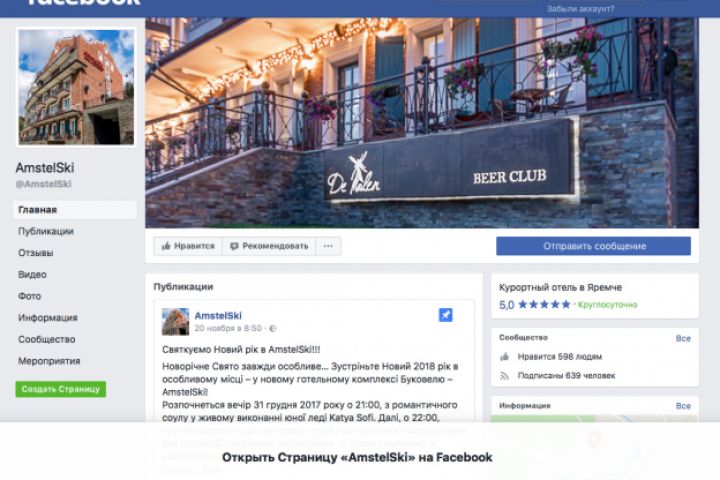Open the three-dots more options button
720x480 pixels.
328,246
